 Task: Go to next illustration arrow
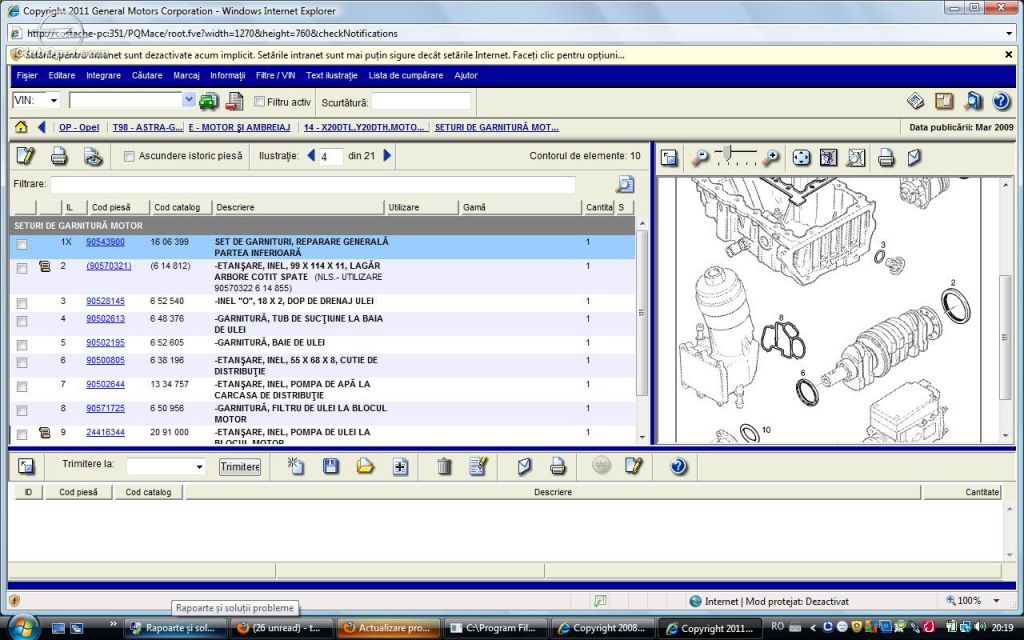[x=387, y=155]
